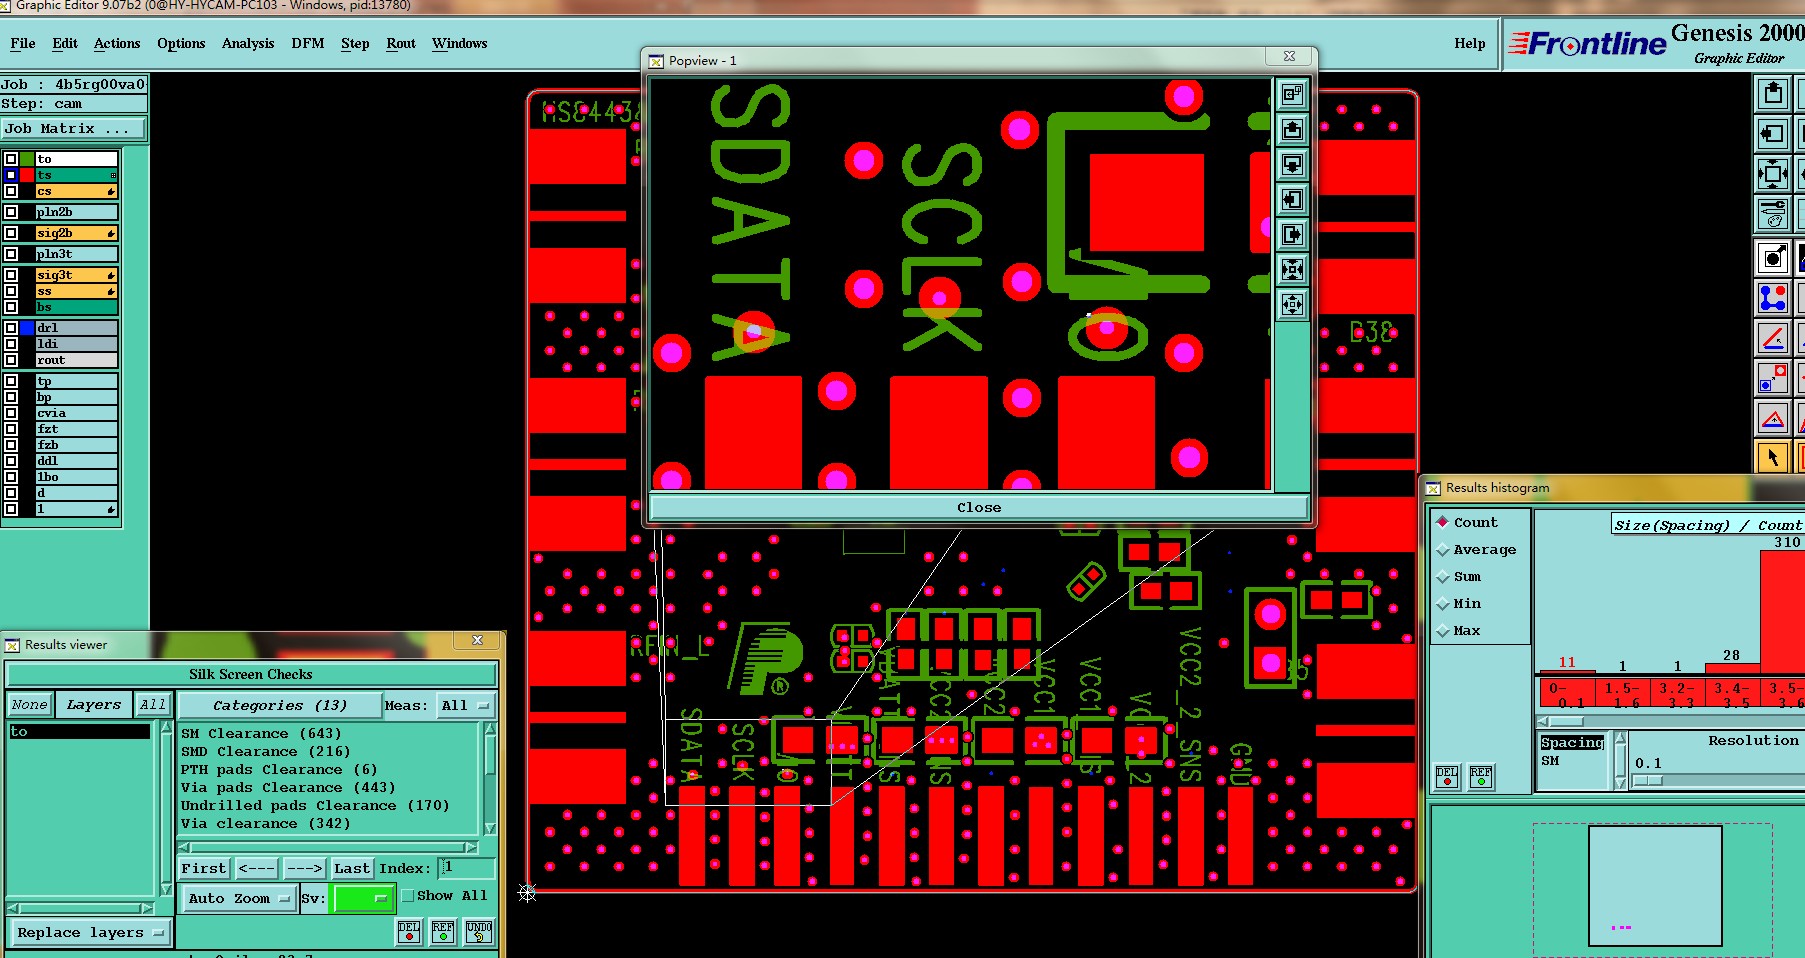
Task: Select the red line measure tool
Action: coord(1773,338)
